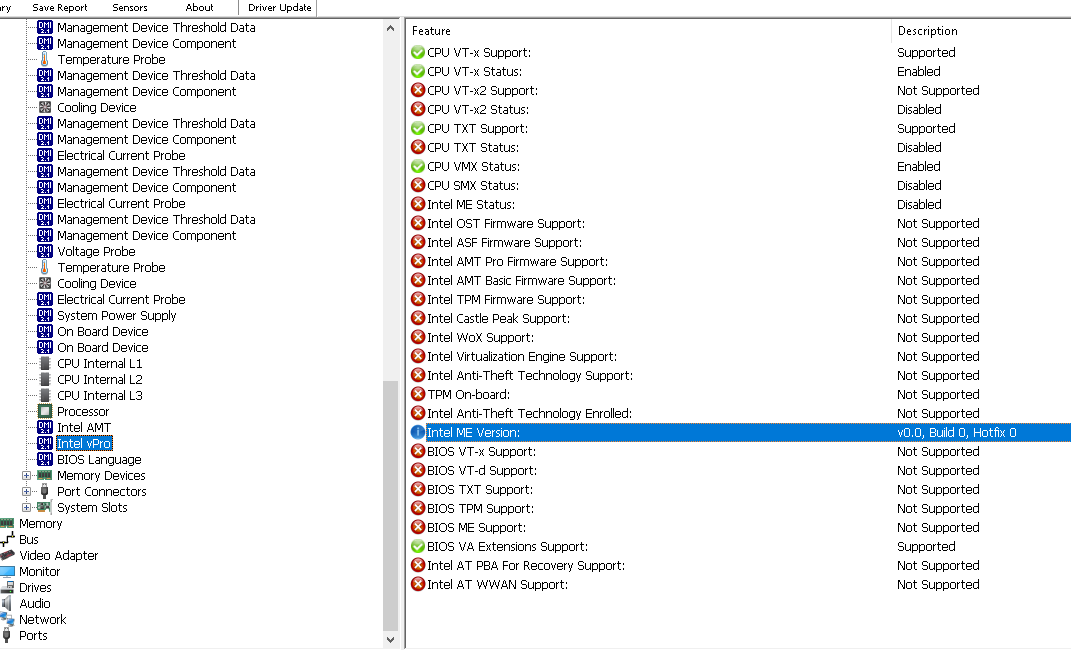The width and height of the screenshot is (1071, 650).
Task: Select the BIOS ME Support row
Action: point(739,527)
